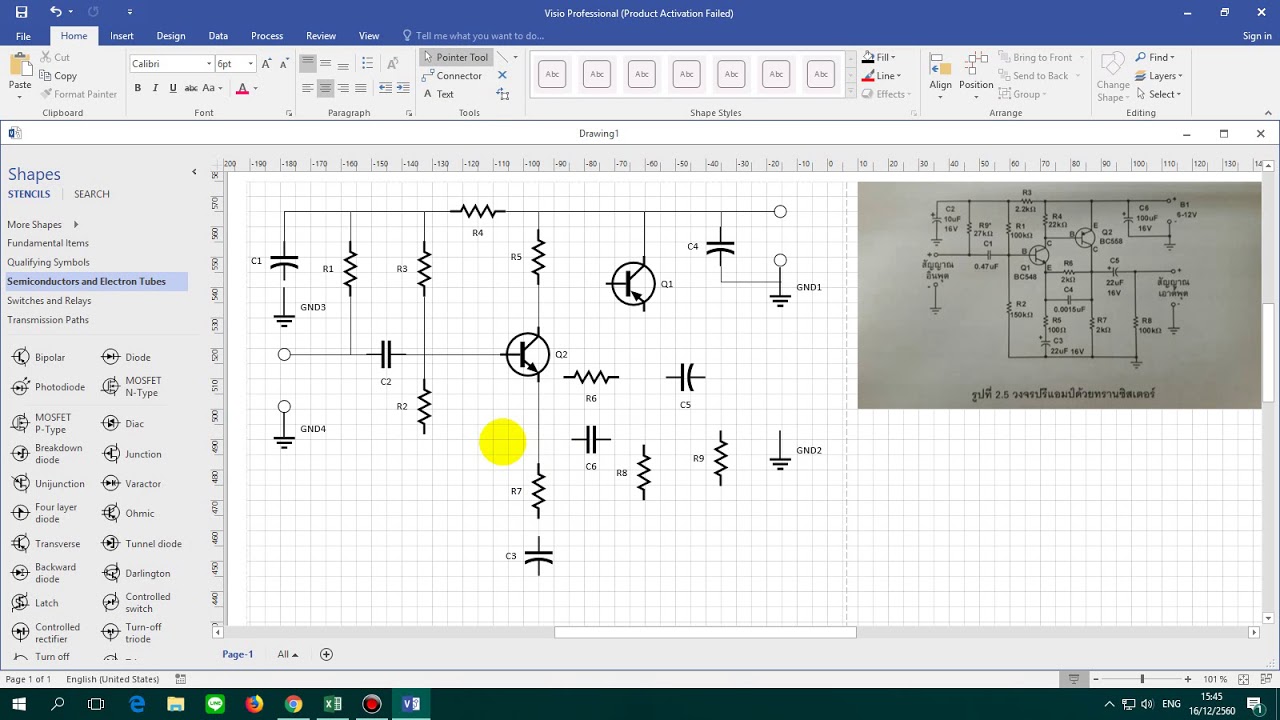Pick the Tunnel diode stencil
This screenshot has width=1280, height=720.
click(x=142, y=544)
